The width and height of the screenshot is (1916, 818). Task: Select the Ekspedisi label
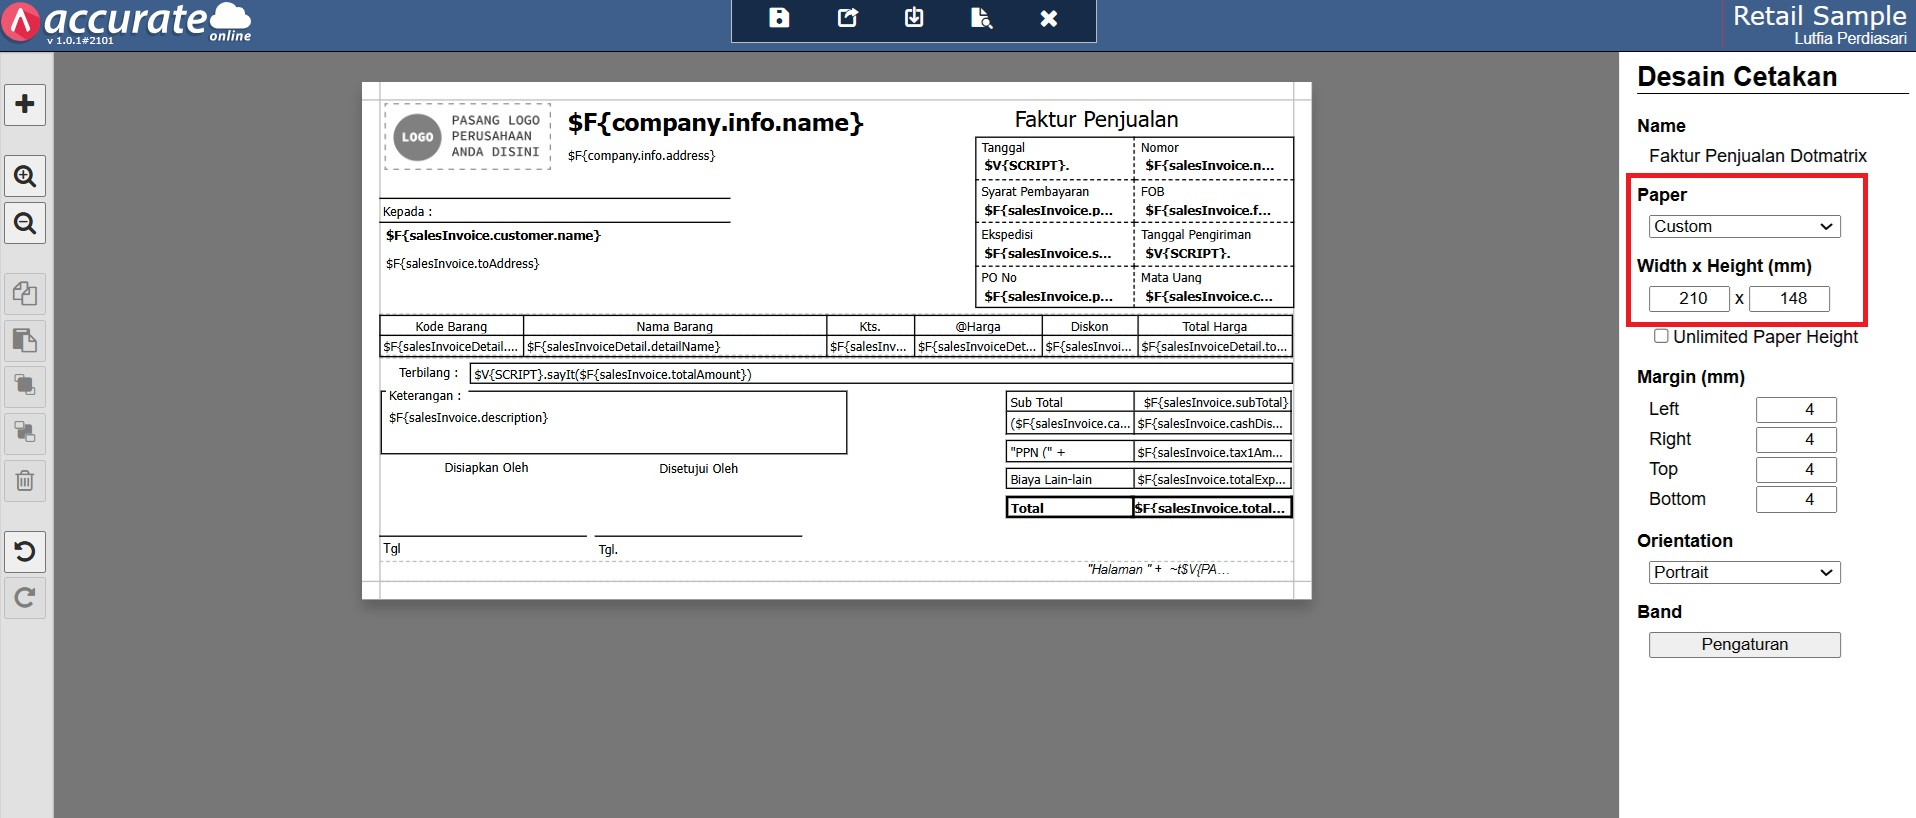tap(1007, 235)
